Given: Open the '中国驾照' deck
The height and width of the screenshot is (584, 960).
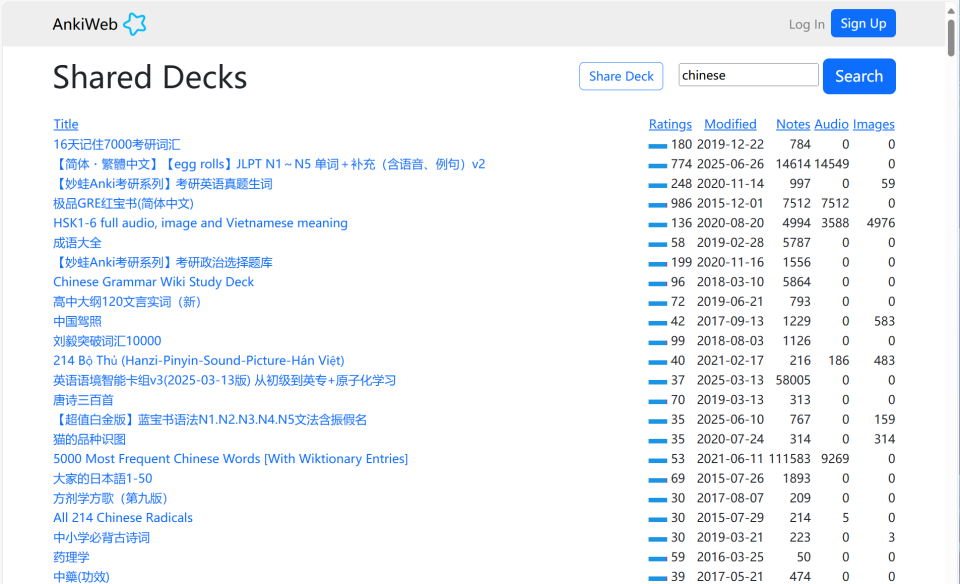Looking at the screenshot, I should tap(77, 321).
